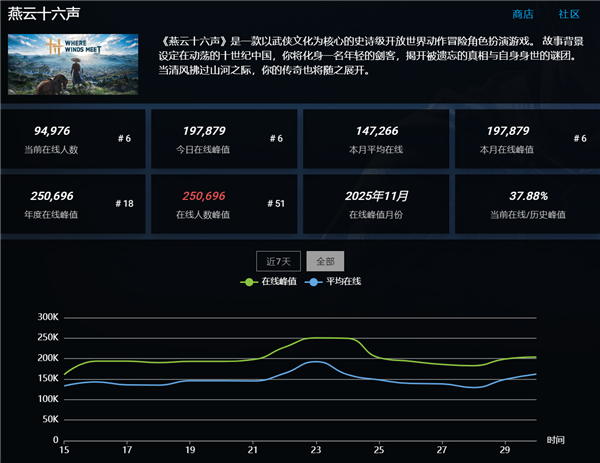Open the 在线峰值月份 2025年11月 card
This screenshot has height=463, width=600.
click(376, 203)
